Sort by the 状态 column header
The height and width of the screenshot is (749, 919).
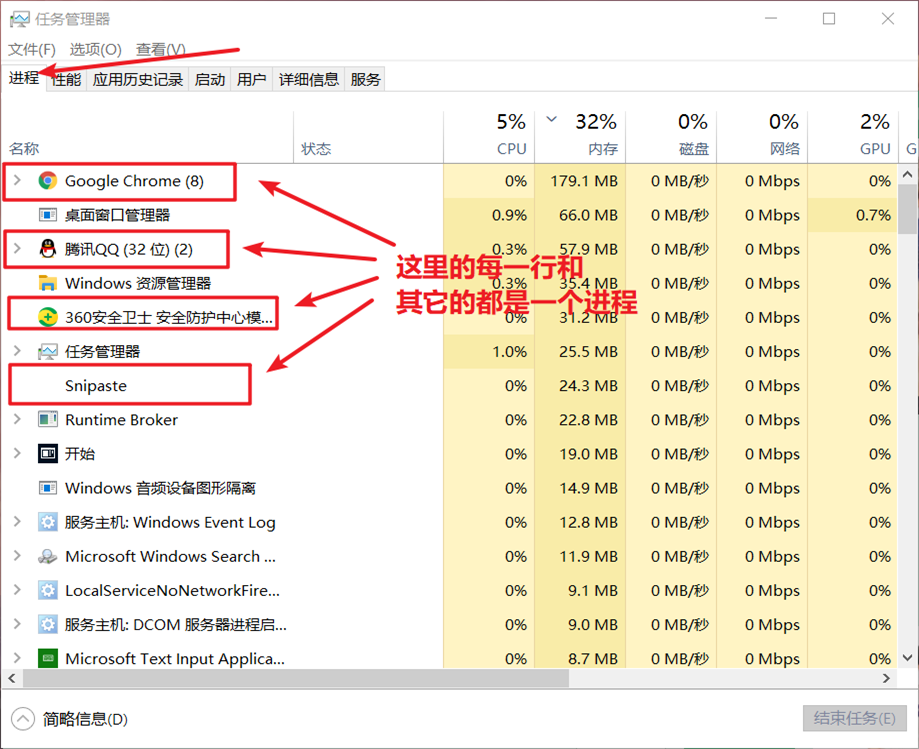point(368,137)
